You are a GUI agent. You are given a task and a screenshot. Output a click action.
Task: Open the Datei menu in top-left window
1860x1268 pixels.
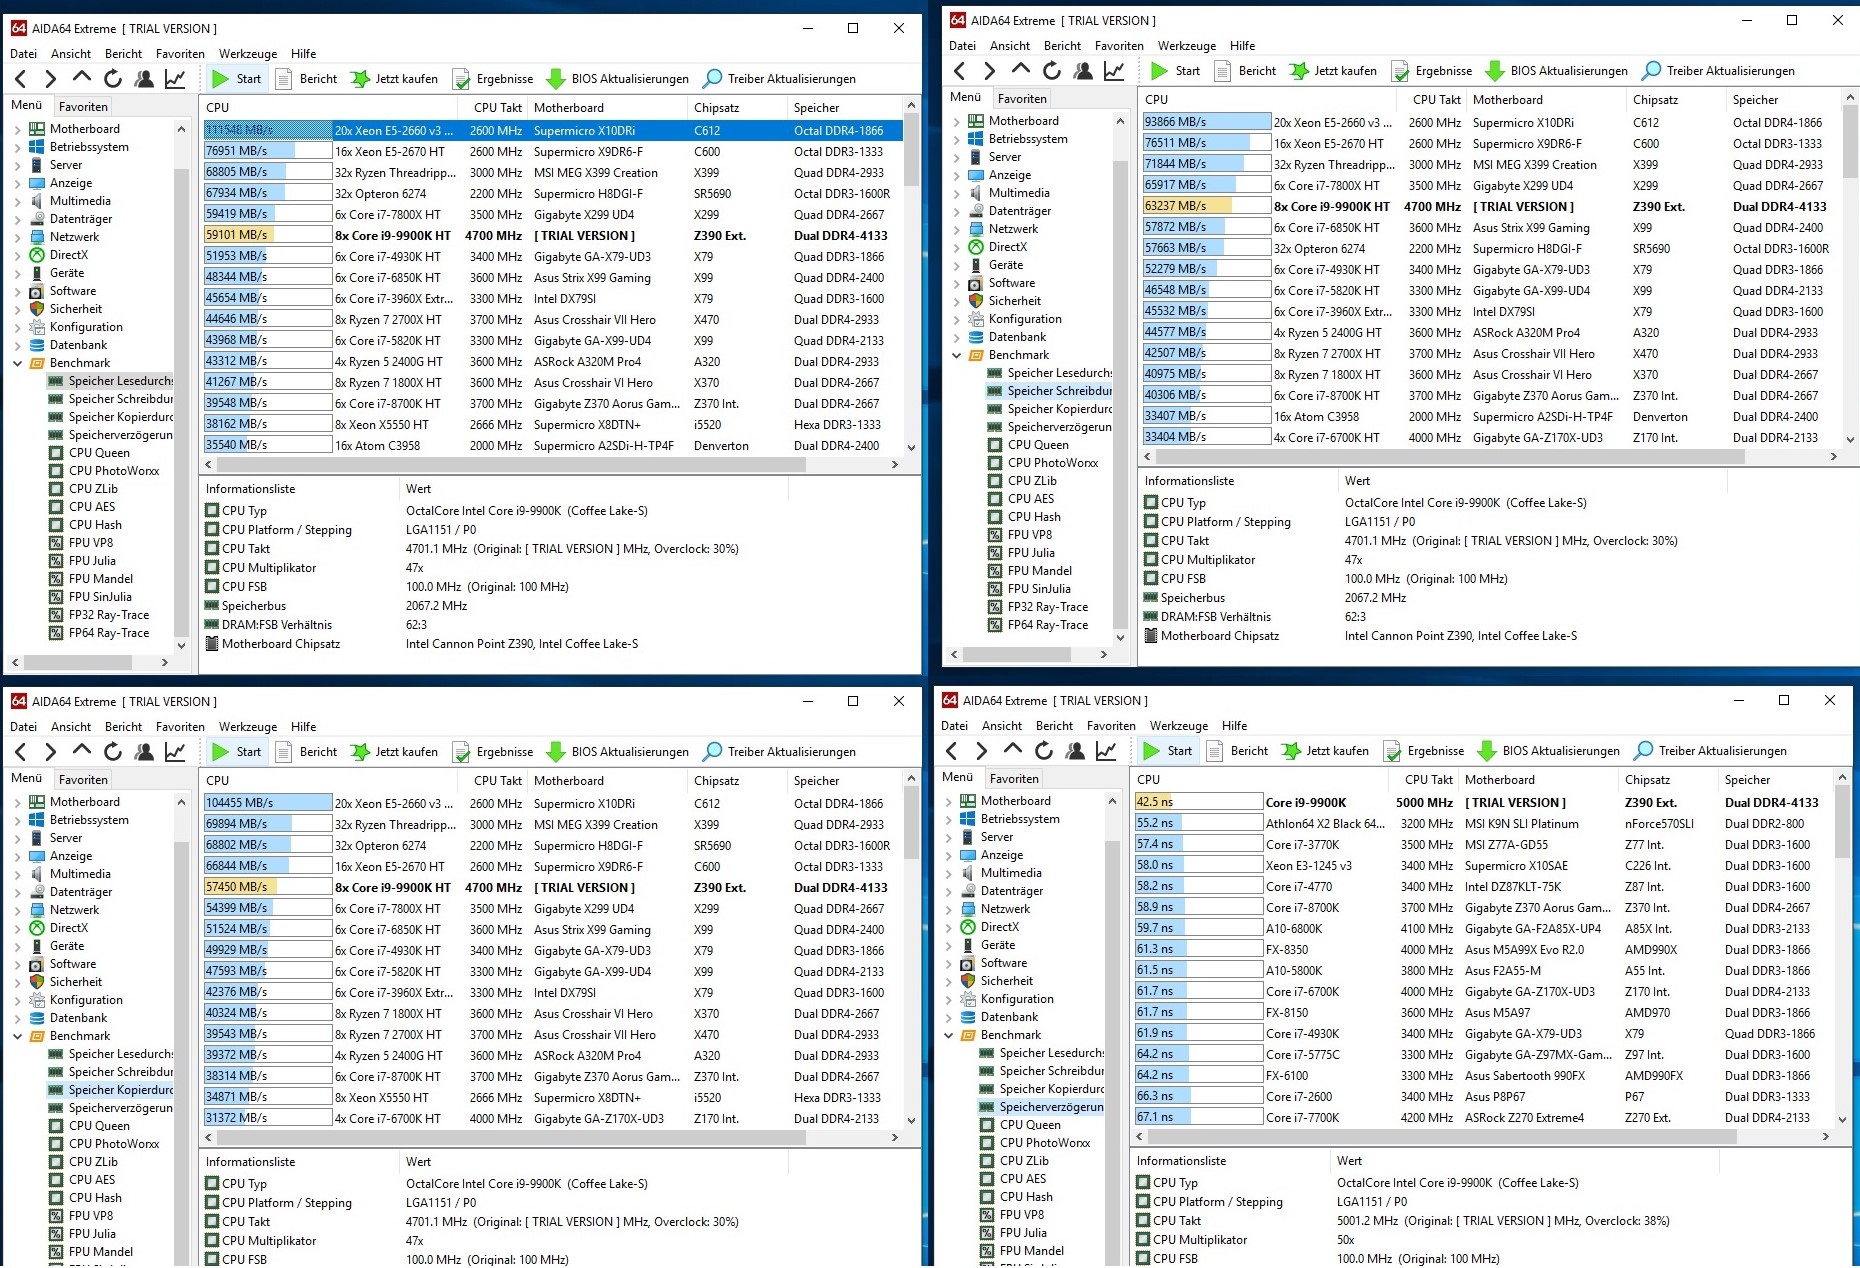click(23, 54)
